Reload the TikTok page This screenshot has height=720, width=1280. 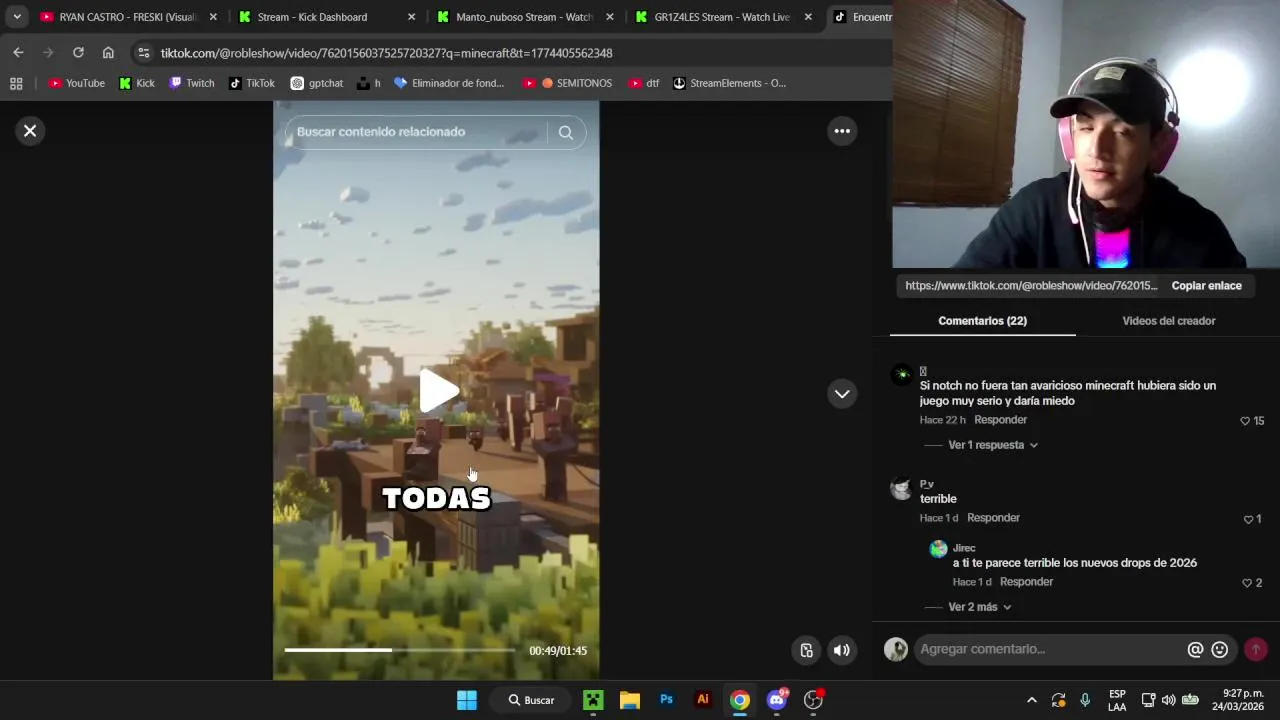click(78, 53)
